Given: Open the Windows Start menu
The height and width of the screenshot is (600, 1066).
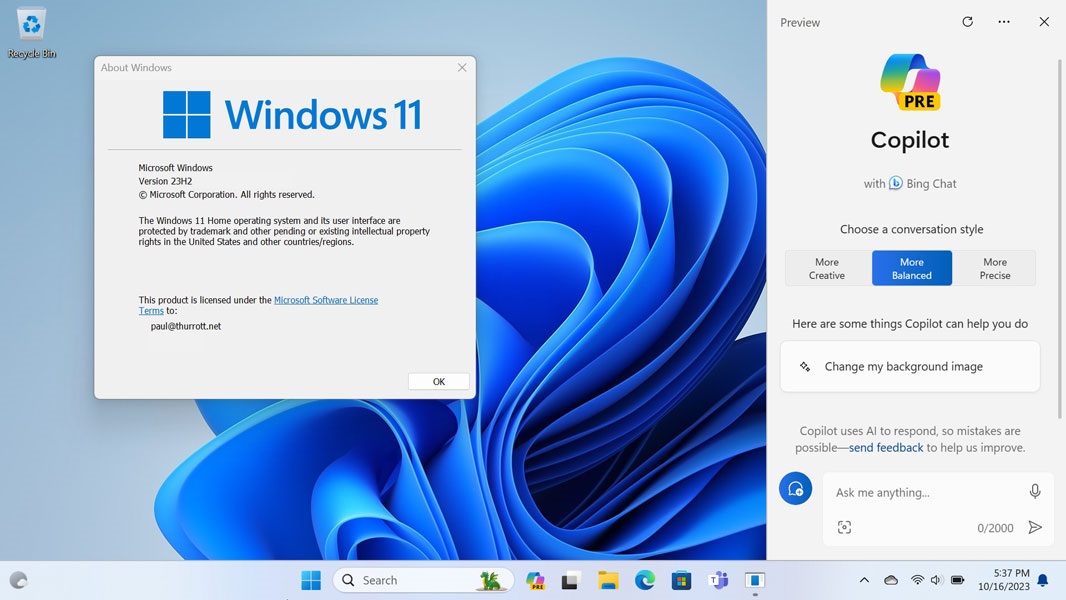Looking at the screenshot, I should click(x=310, y=580).
